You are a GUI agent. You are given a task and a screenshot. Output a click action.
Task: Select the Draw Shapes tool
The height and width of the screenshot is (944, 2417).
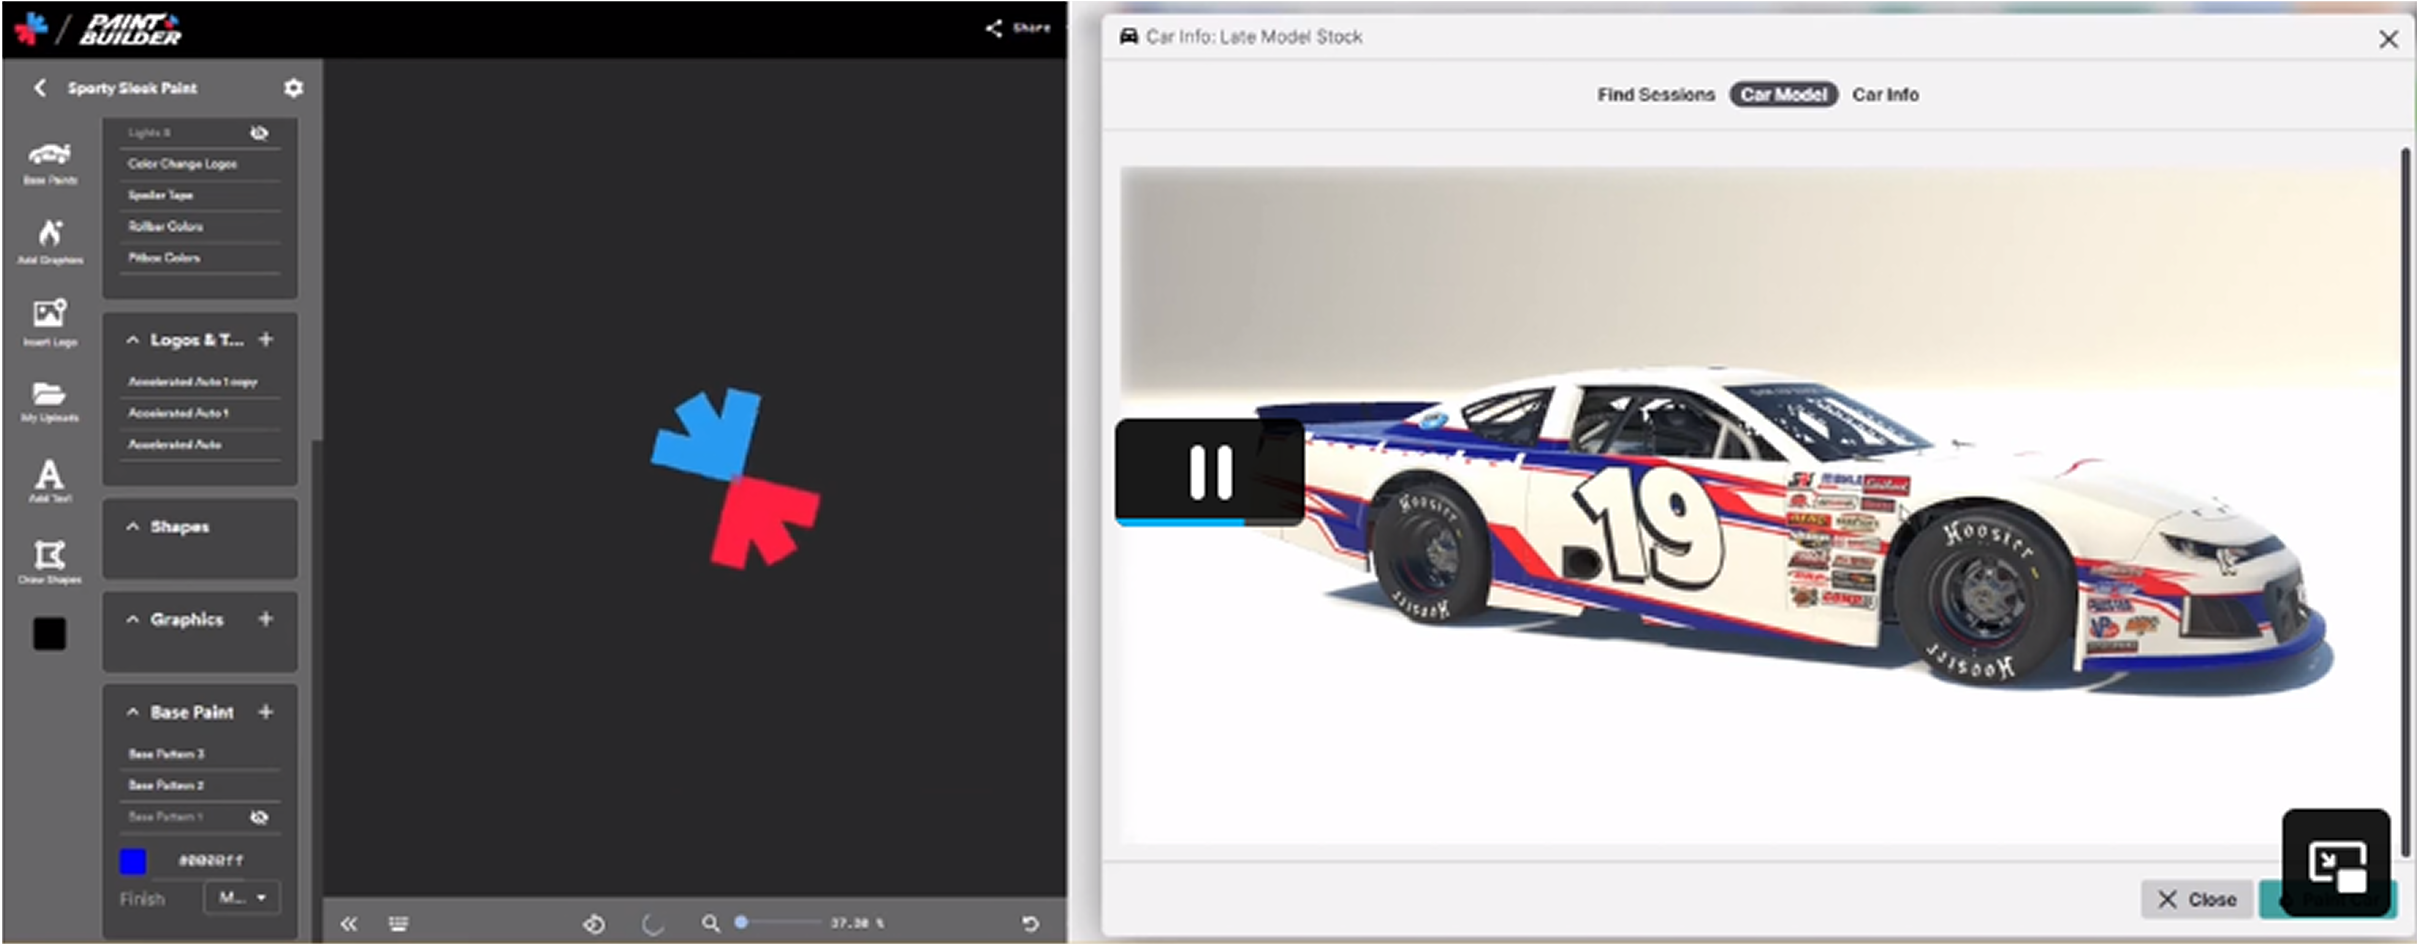(x=49, y=557)
